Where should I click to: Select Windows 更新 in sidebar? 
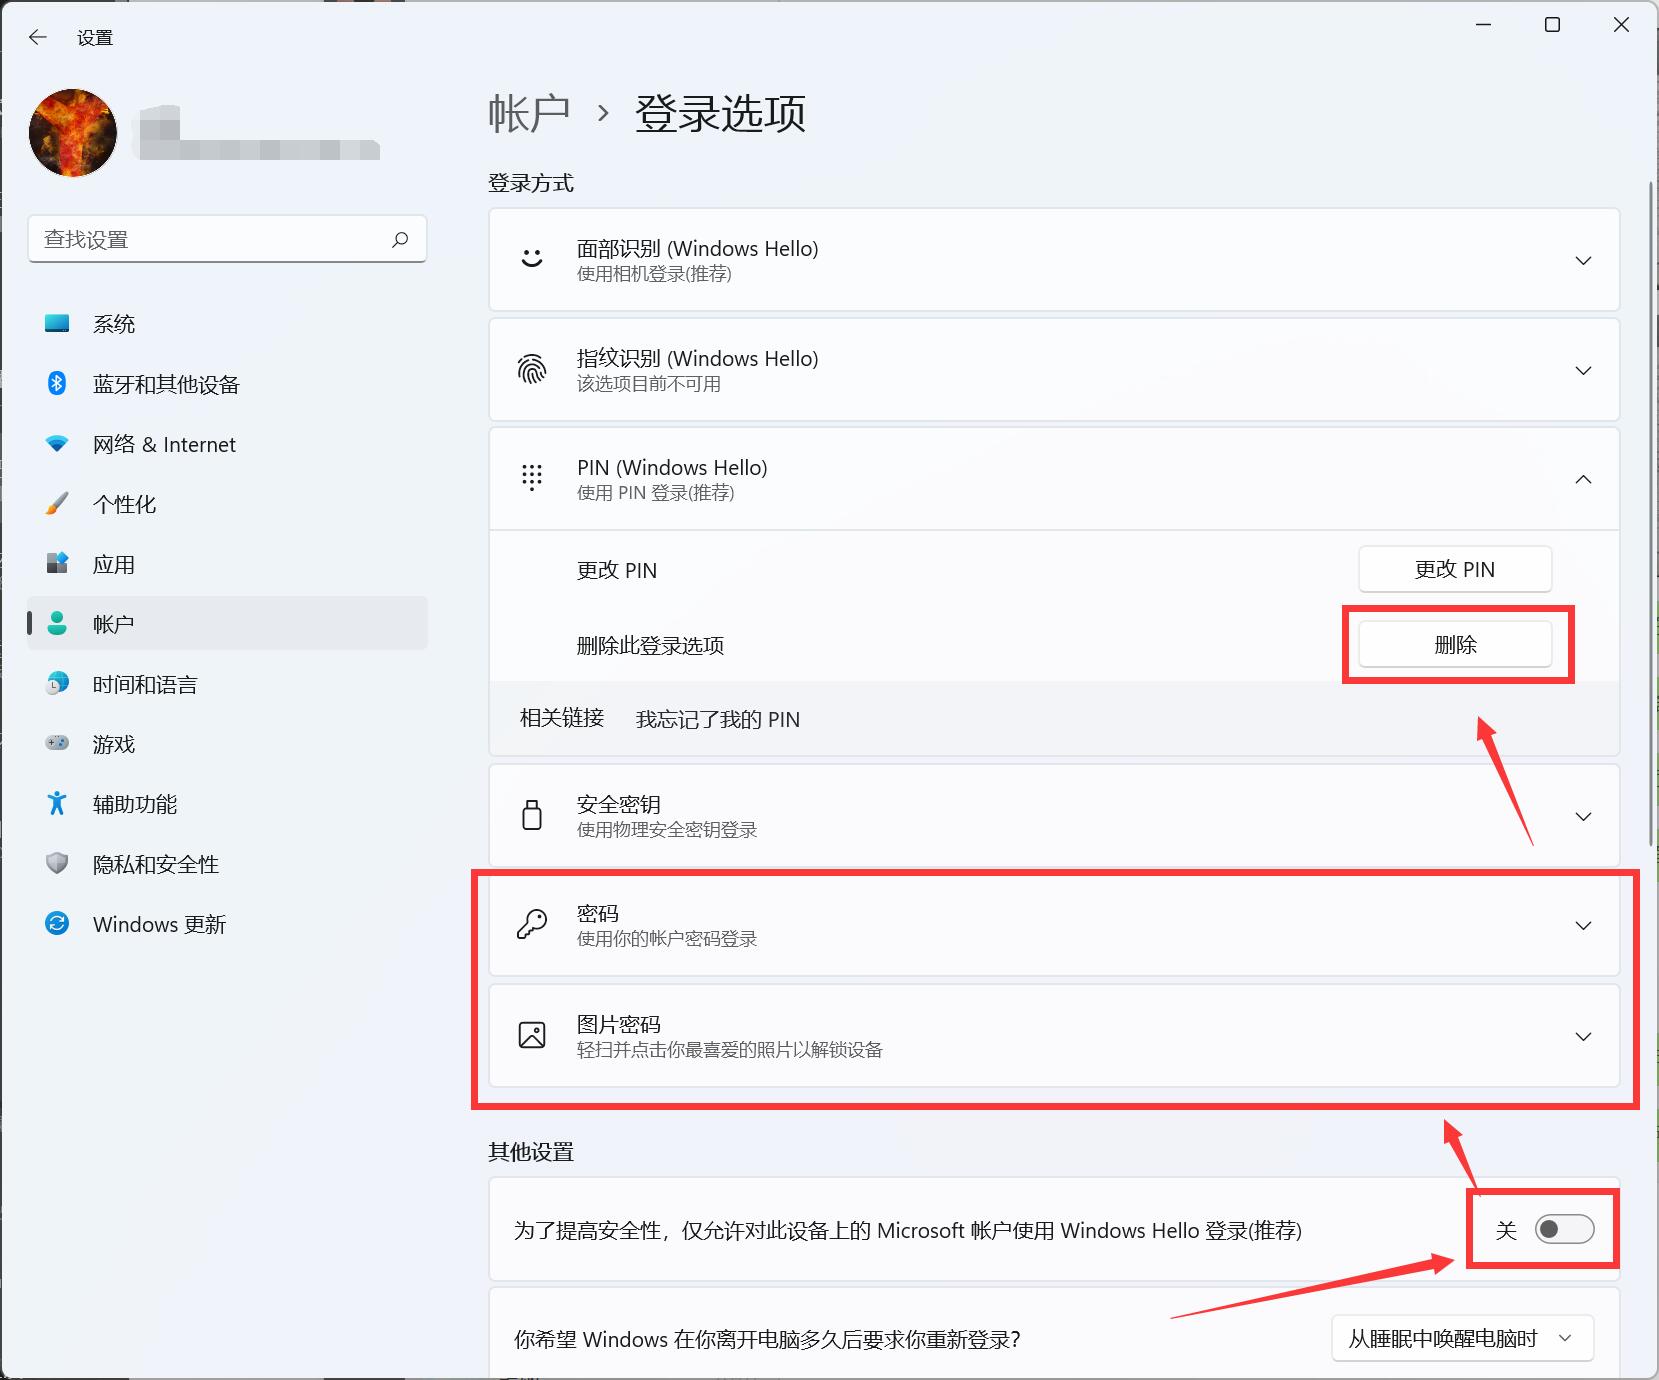pos(227,923)
